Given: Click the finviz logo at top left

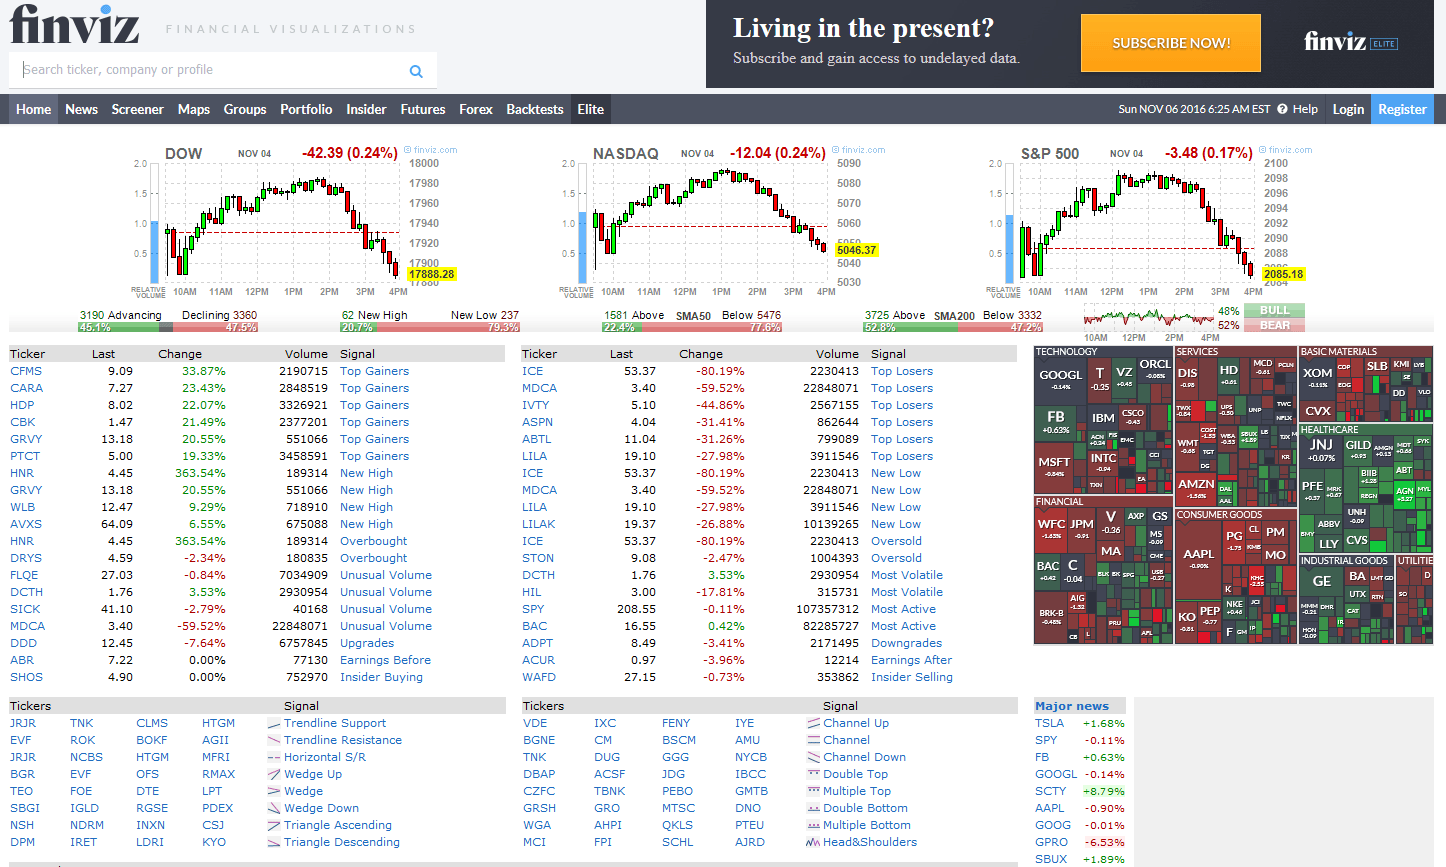Looking at the screenshot, I should 75,24.
